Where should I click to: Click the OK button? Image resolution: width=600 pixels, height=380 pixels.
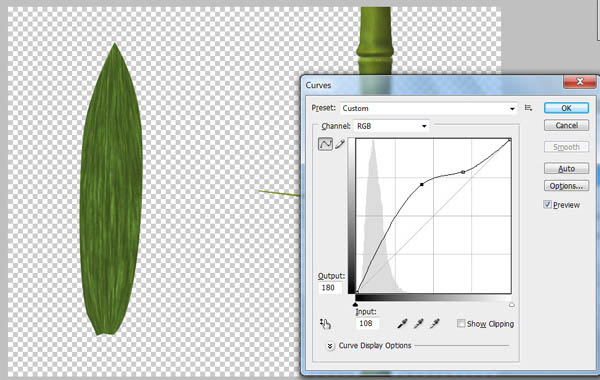click(x=566, y=108)
